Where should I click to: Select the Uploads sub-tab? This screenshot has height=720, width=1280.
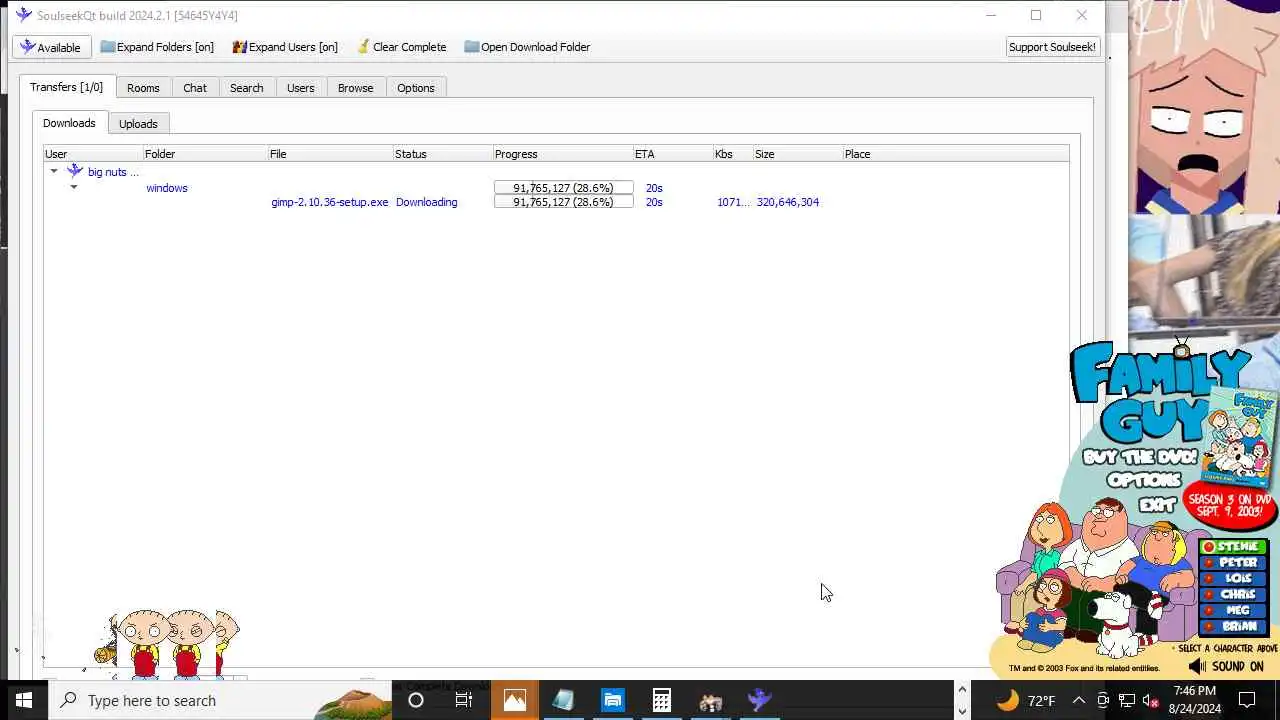138,124
